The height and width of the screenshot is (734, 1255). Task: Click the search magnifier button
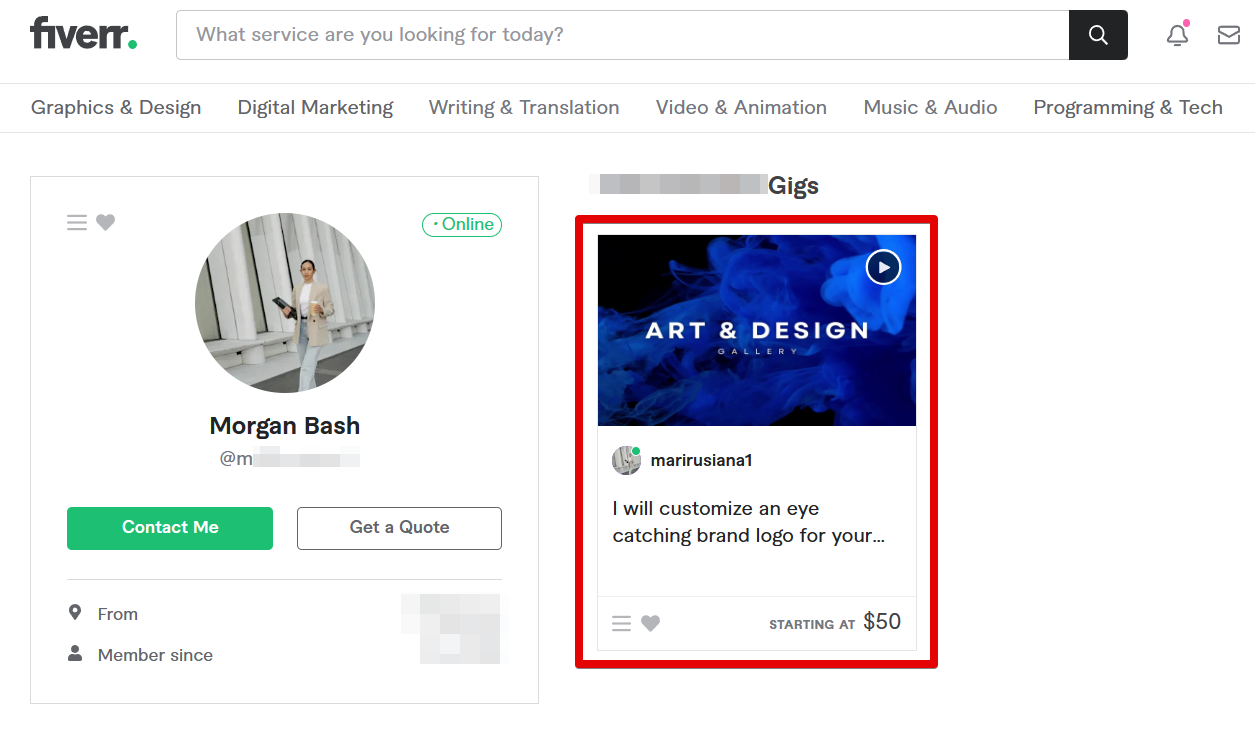1098,35
